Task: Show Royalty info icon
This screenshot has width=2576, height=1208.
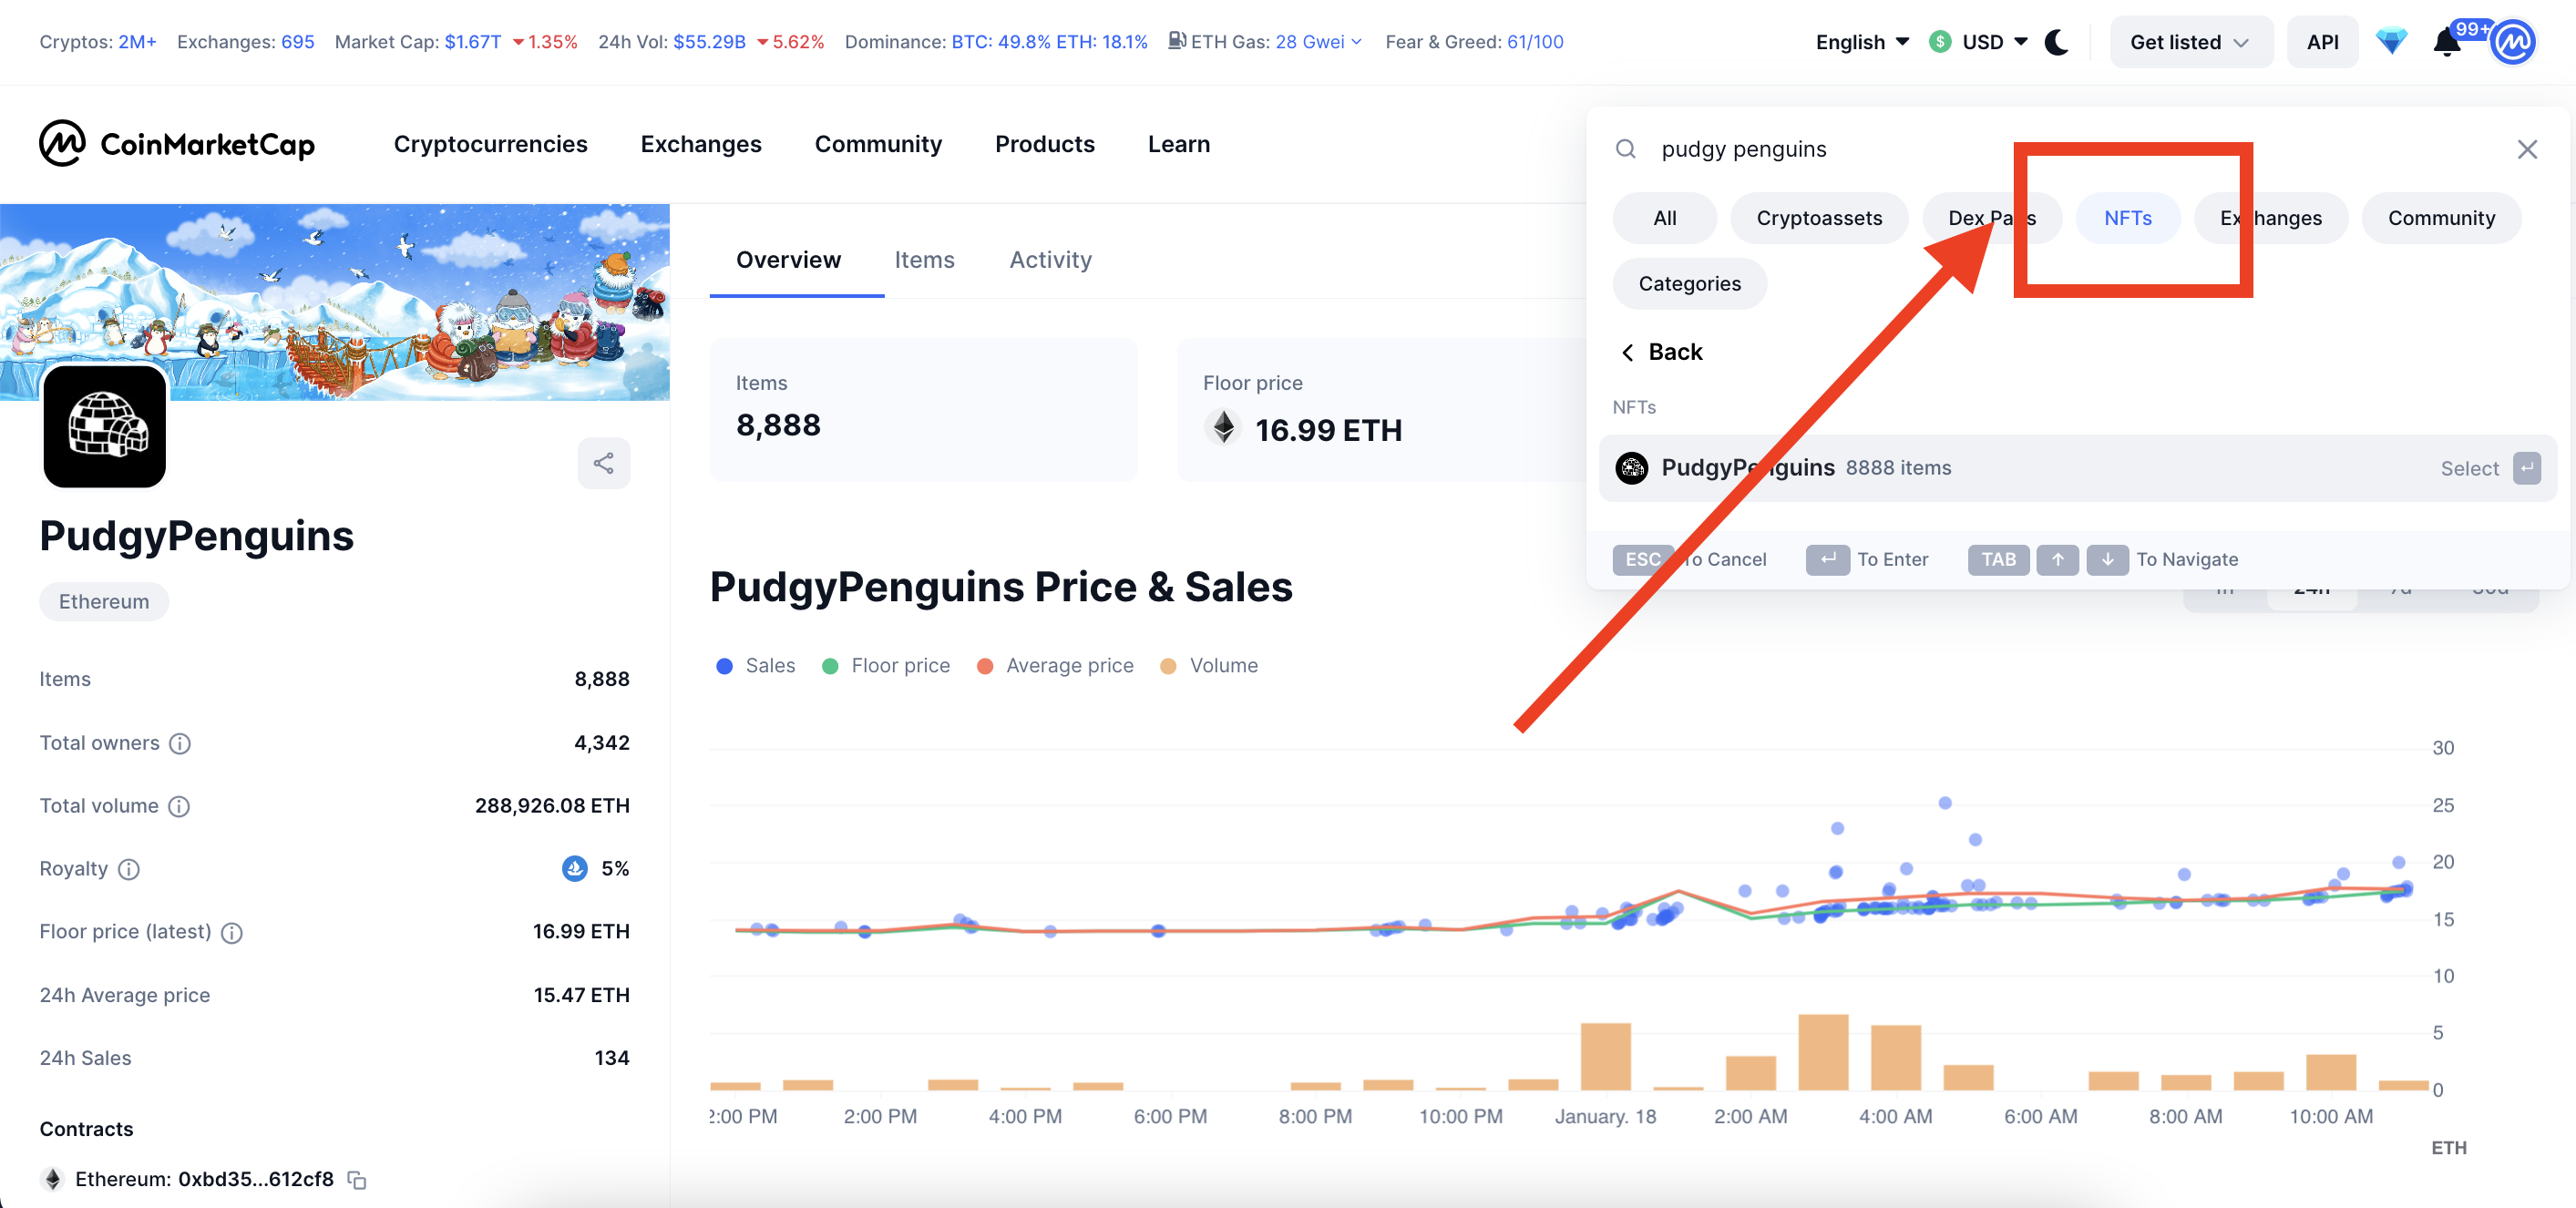Action: [129, 869]
